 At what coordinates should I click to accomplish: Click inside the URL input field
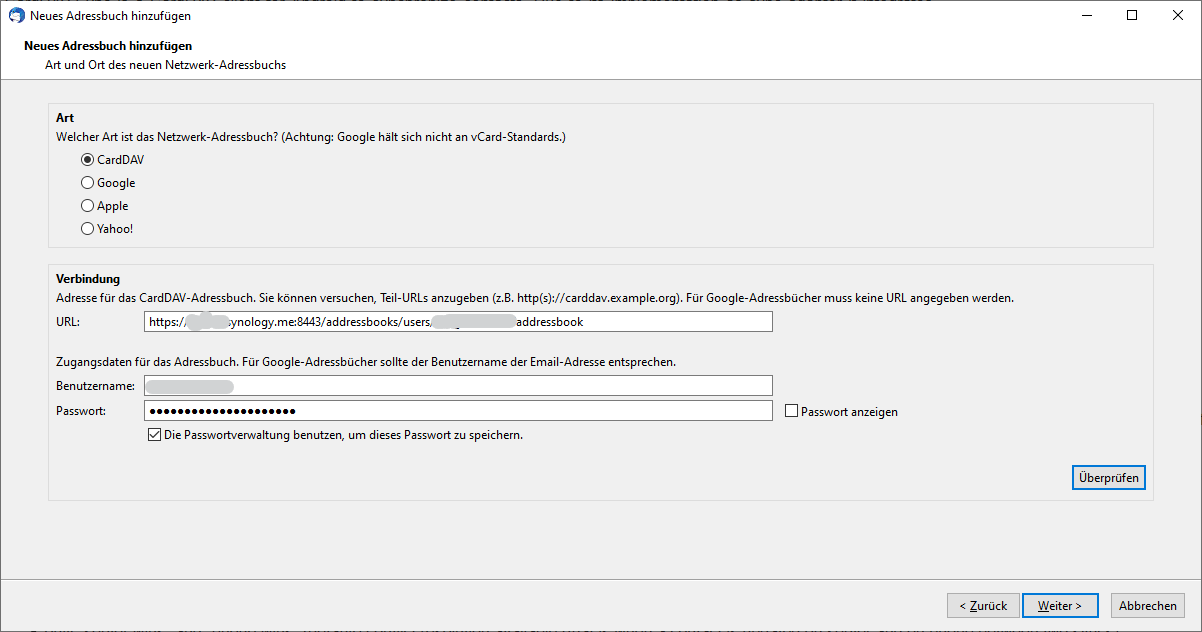458,321
